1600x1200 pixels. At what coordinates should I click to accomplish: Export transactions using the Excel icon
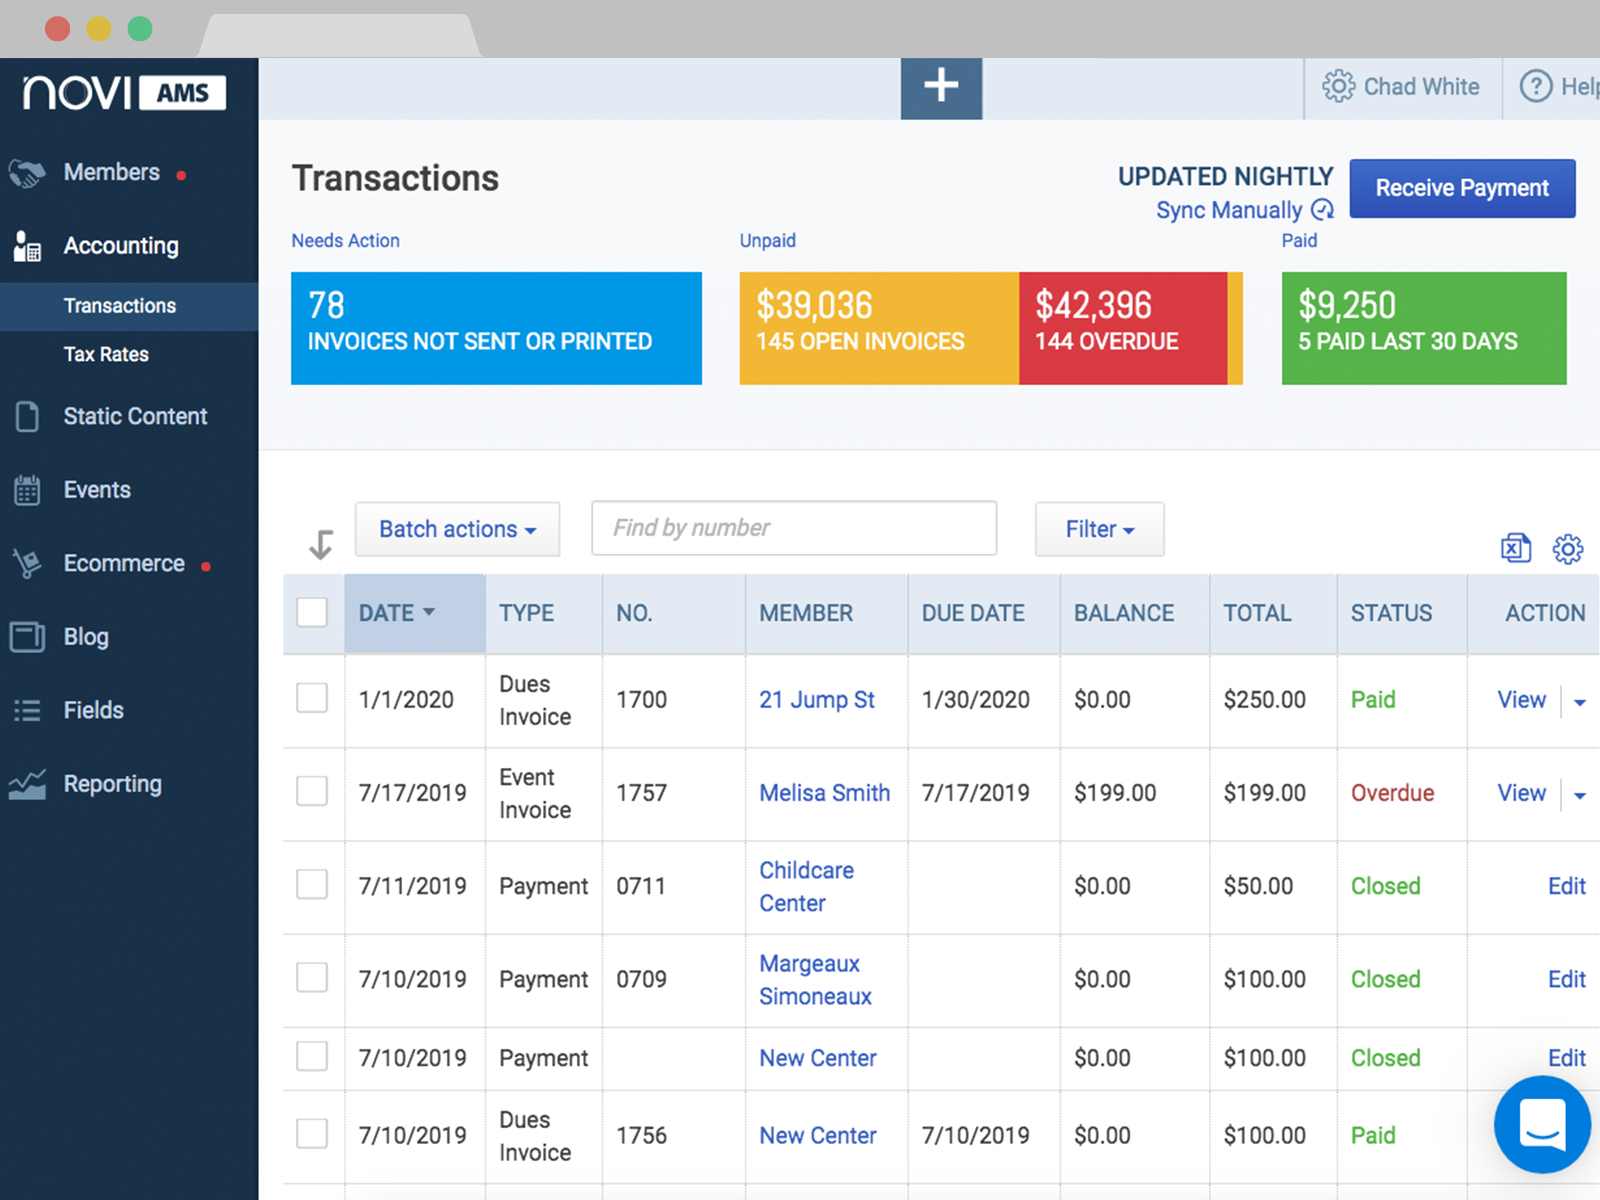point(1516,548)
